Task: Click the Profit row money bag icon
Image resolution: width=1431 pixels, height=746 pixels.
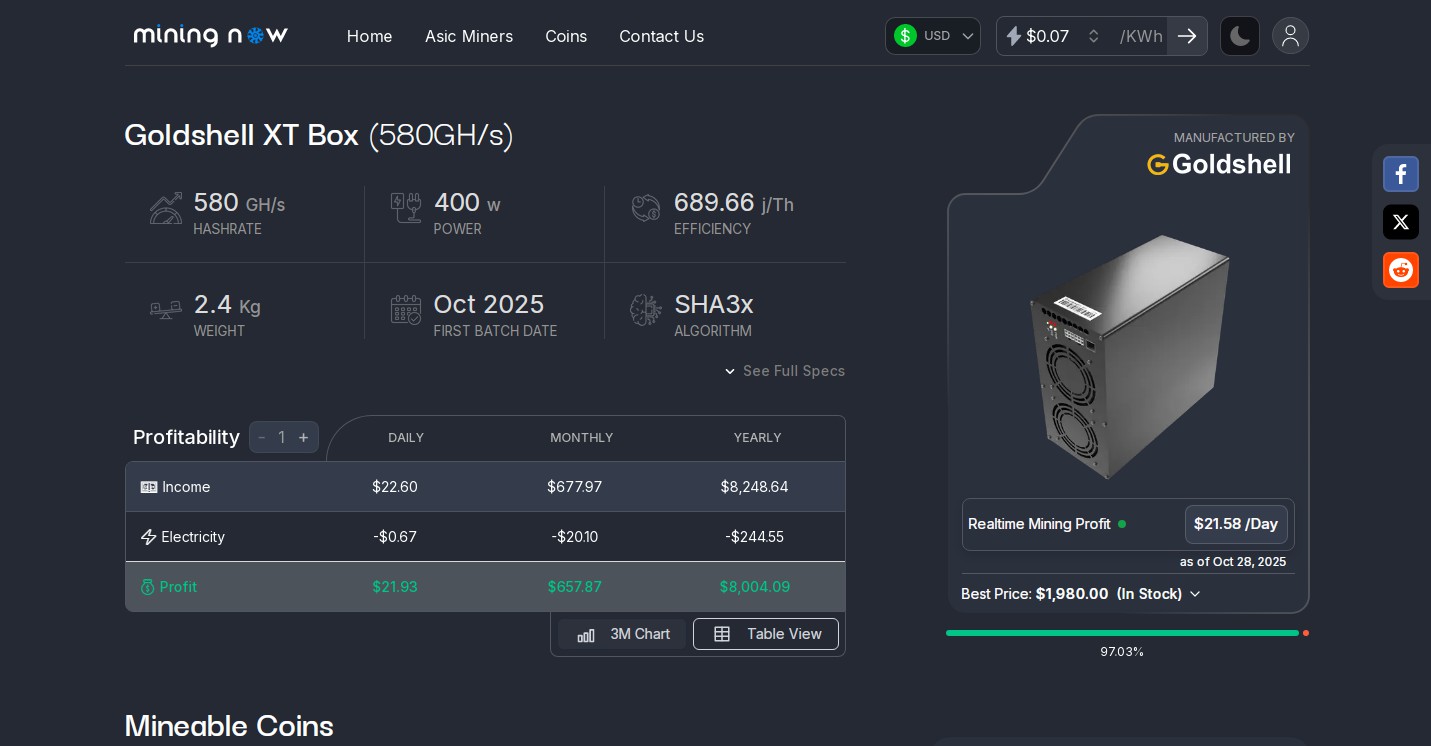Action: click(148, 587)
